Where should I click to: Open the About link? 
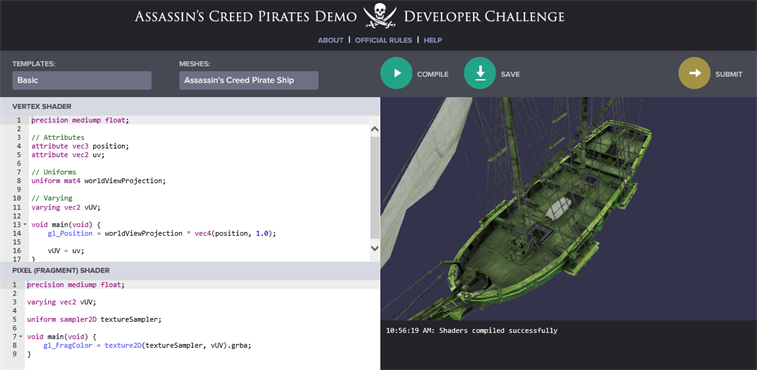330,40
